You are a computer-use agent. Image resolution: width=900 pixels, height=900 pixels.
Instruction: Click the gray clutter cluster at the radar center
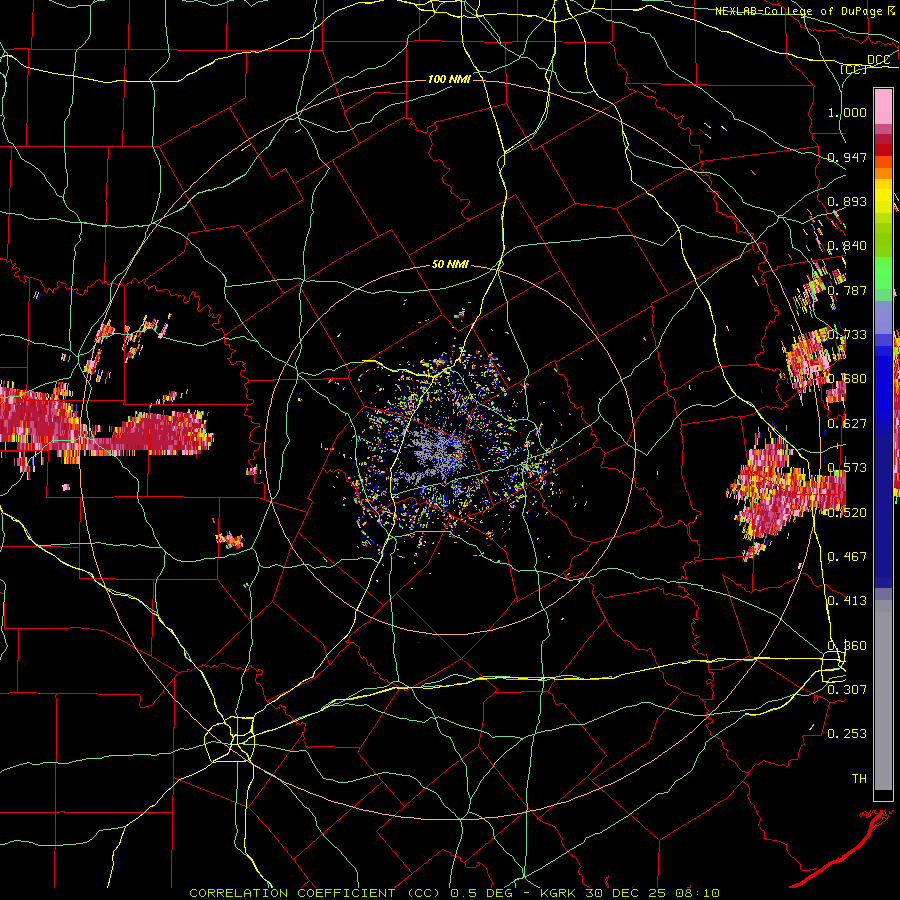433,455
